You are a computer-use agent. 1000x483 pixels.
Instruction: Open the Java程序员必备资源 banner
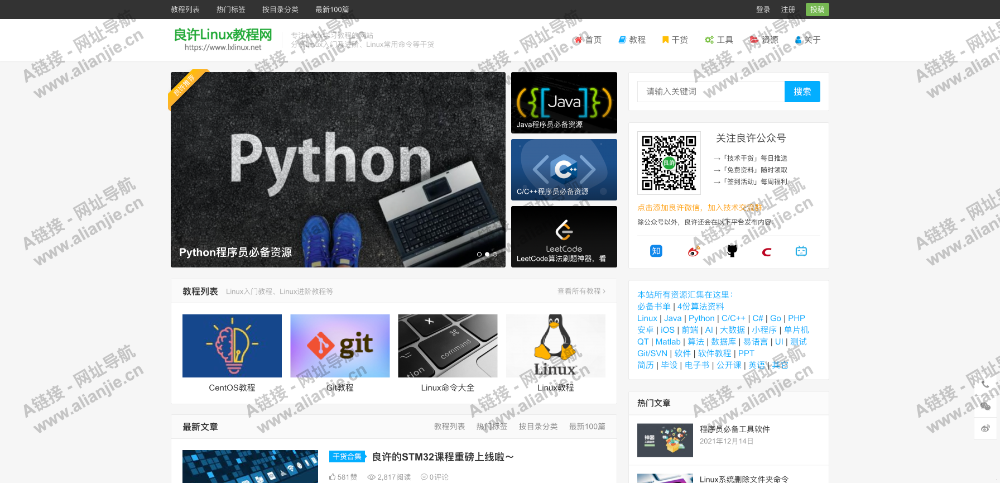[x=563, y=102]
